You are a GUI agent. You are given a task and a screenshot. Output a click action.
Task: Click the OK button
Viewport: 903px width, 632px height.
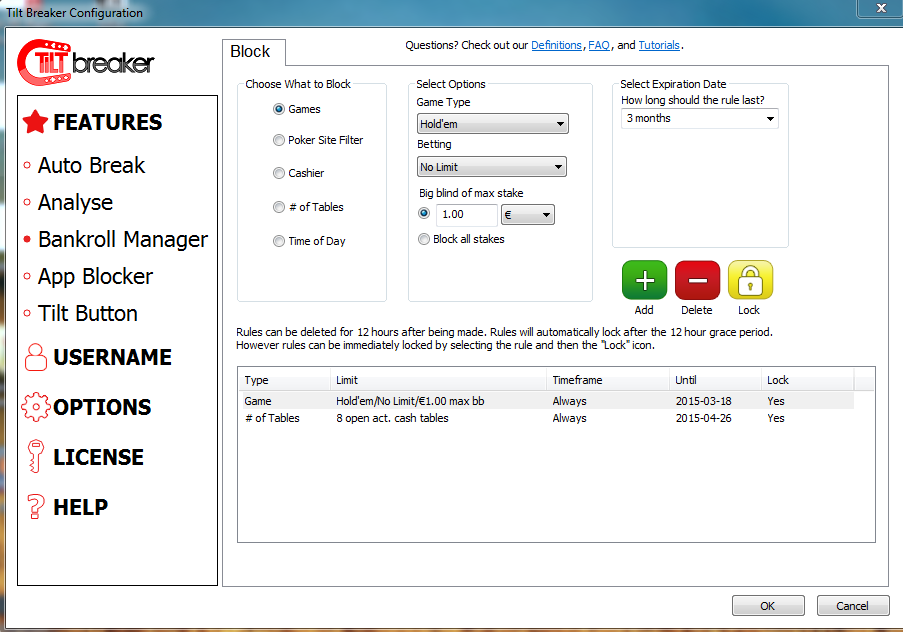point(768,606)
